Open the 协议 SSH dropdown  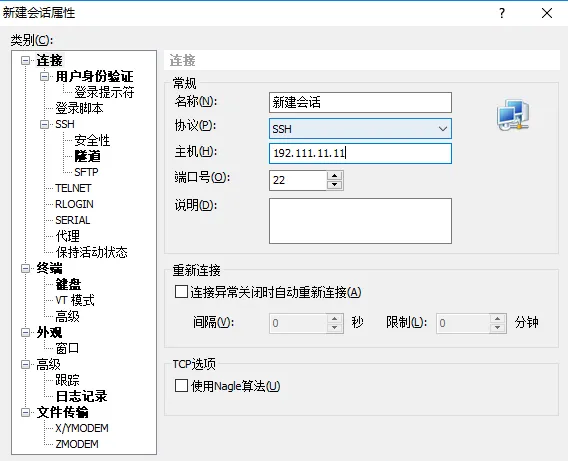(x=360, y=129)
